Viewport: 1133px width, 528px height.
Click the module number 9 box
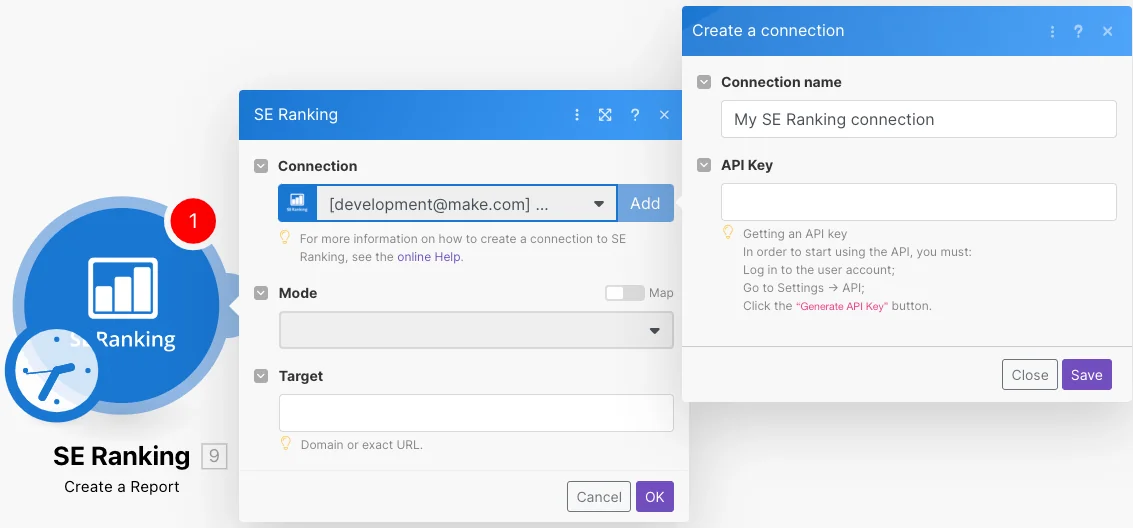tap(214, 456)
